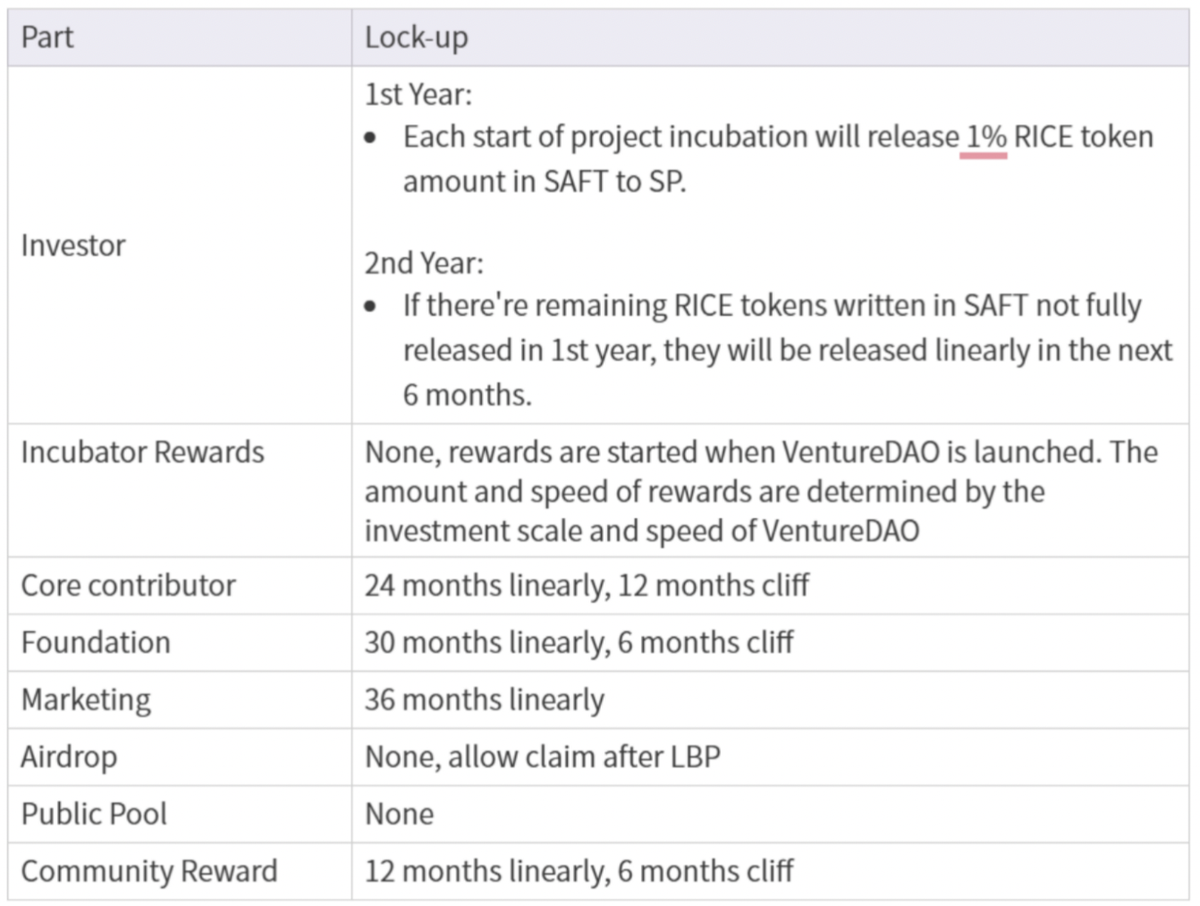The width and height of the screenshot is (1200, 906).
Task: Select the "Incubator Rewards" cell
Action: pos(142,452)
